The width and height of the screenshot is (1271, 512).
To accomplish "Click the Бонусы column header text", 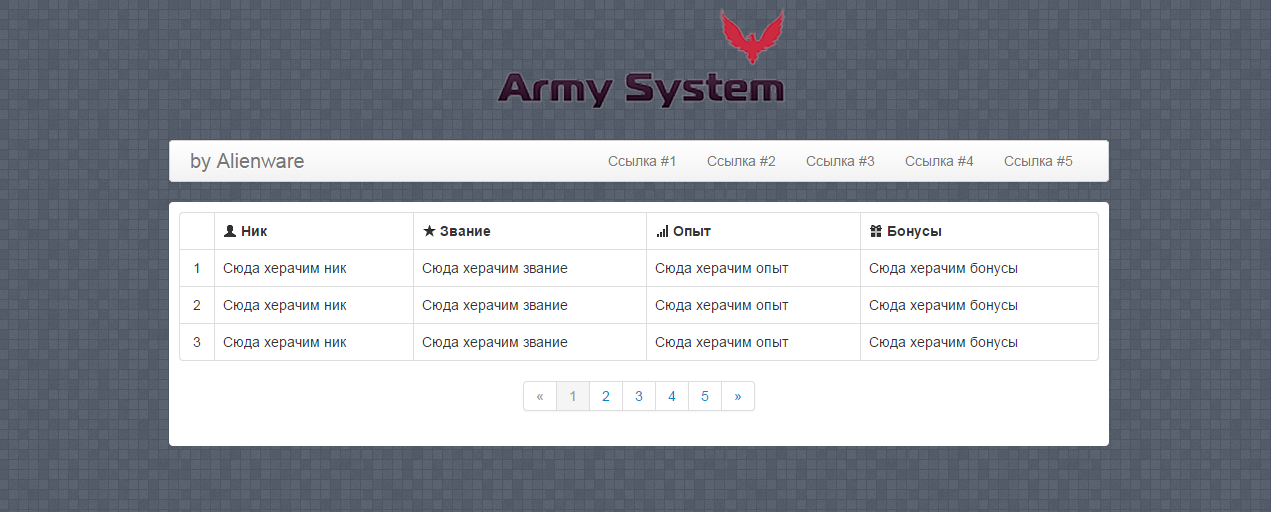I will click(x=914, y=231).
